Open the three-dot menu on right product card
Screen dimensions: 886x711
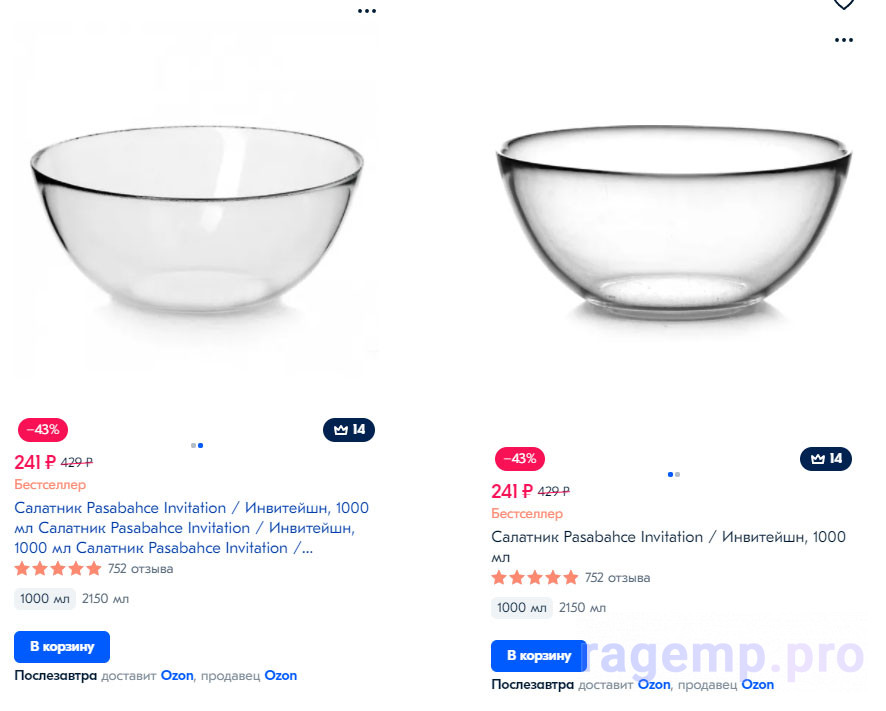[x=844, y=41]
